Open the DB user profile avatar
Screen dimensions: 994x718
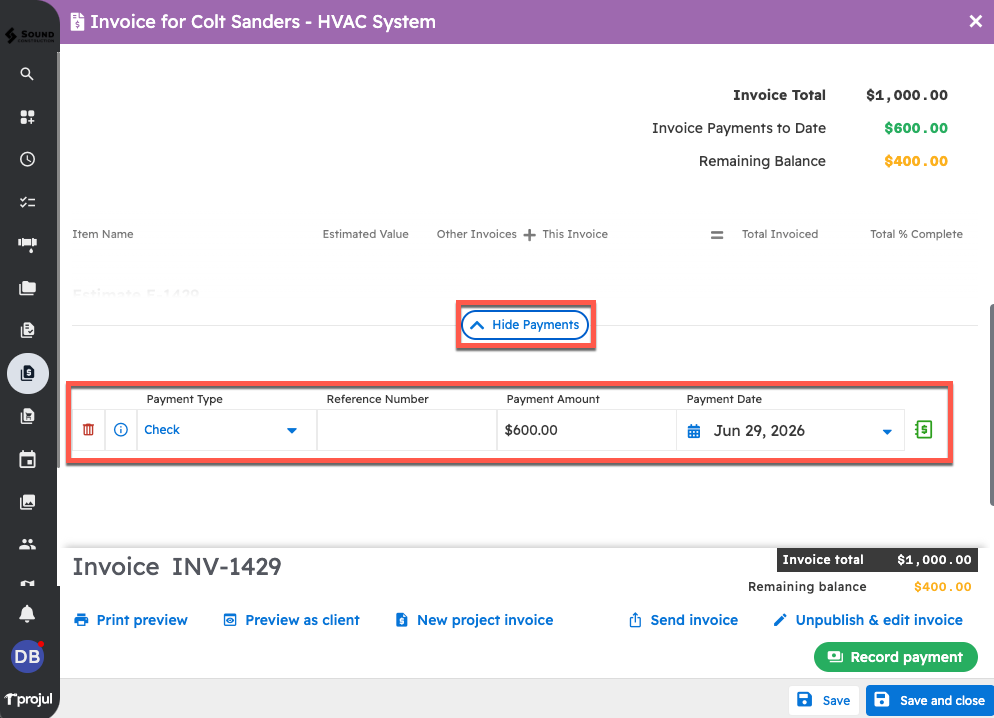[x=27, y=657]
